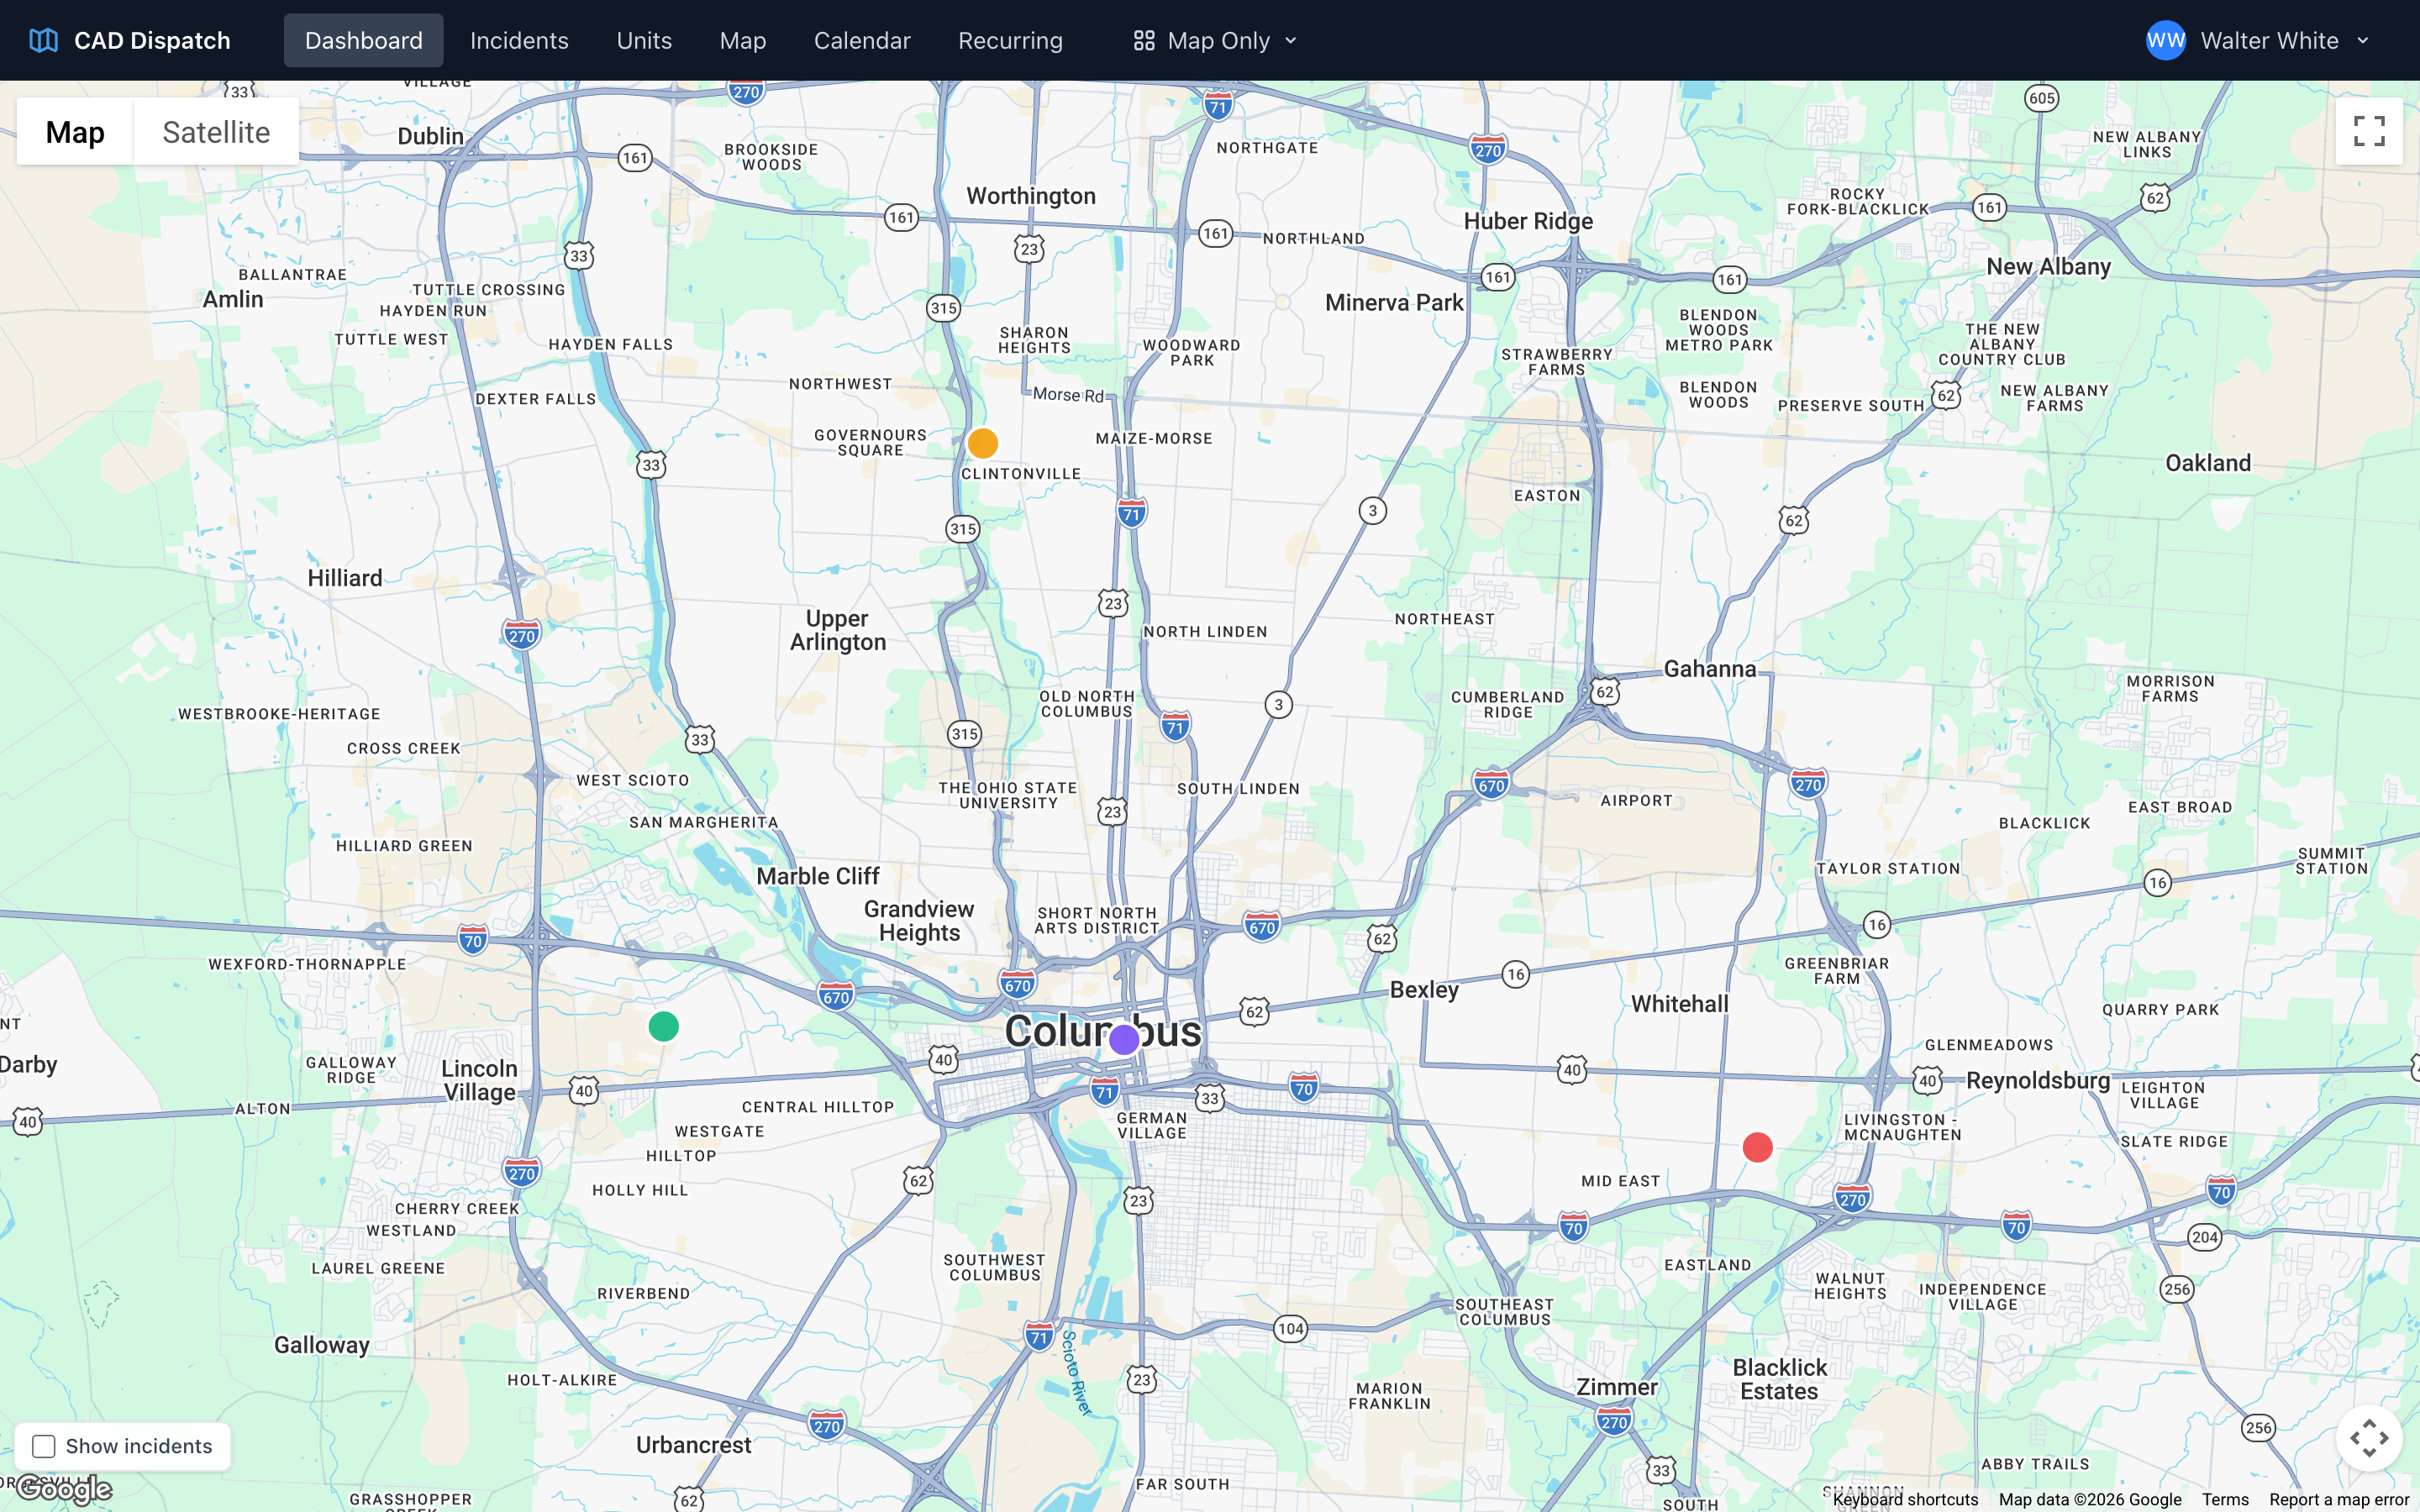Click the Marble Cliff label
This screenshot has height=1512, width=2420.
[x=817, y=876]
